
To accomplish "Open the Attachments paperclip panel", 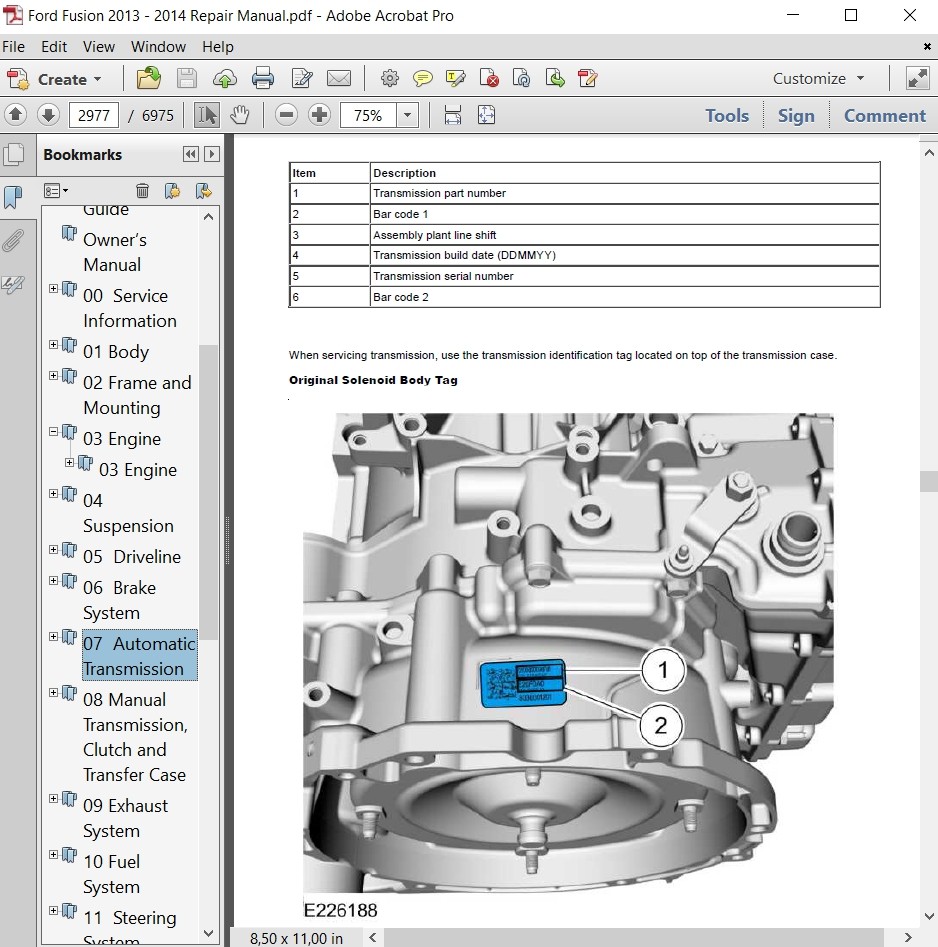I will click(13, 240).
